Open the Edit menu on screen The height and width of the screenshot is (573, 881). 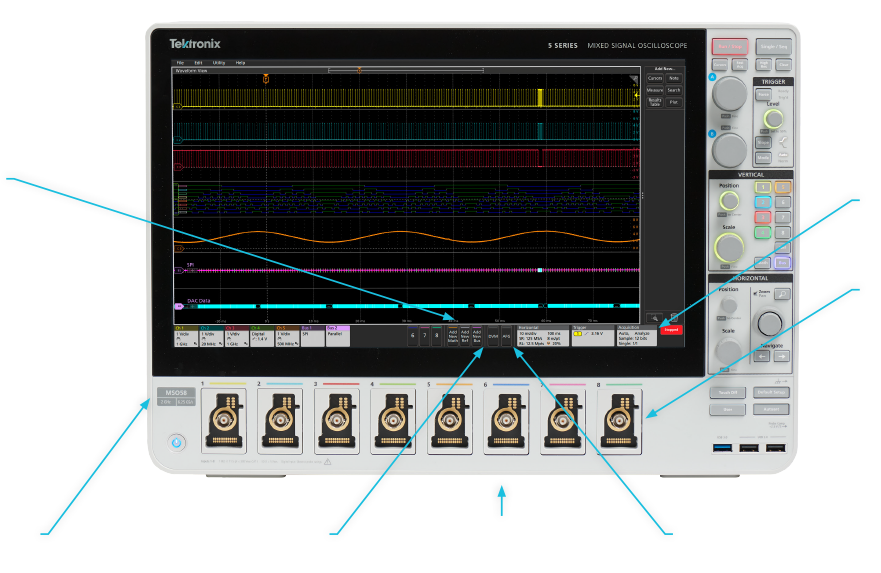point(198,62)
